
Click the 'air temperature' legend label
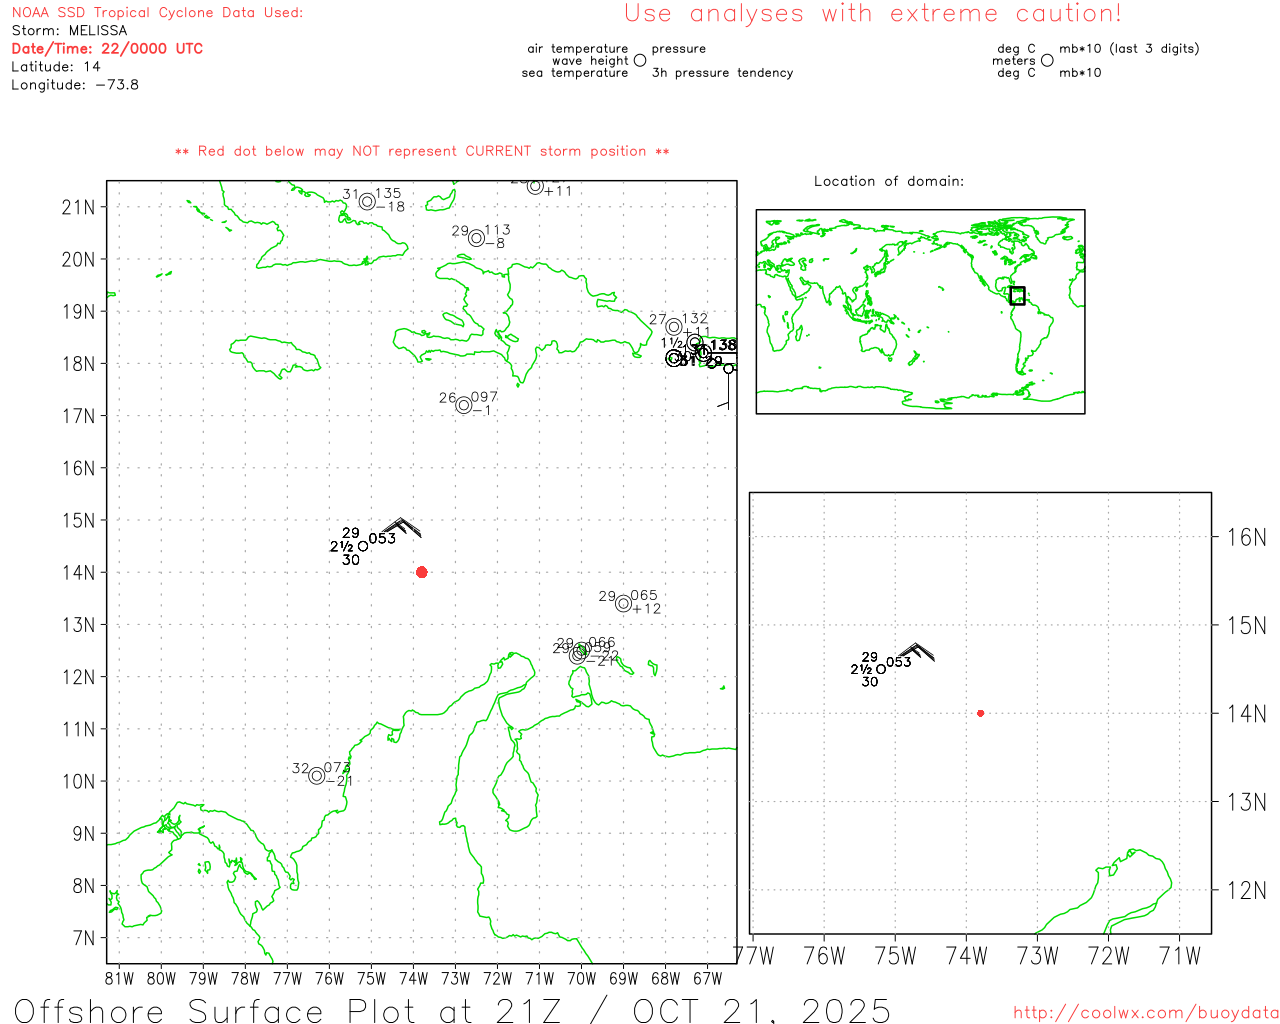tap(578, 49)
